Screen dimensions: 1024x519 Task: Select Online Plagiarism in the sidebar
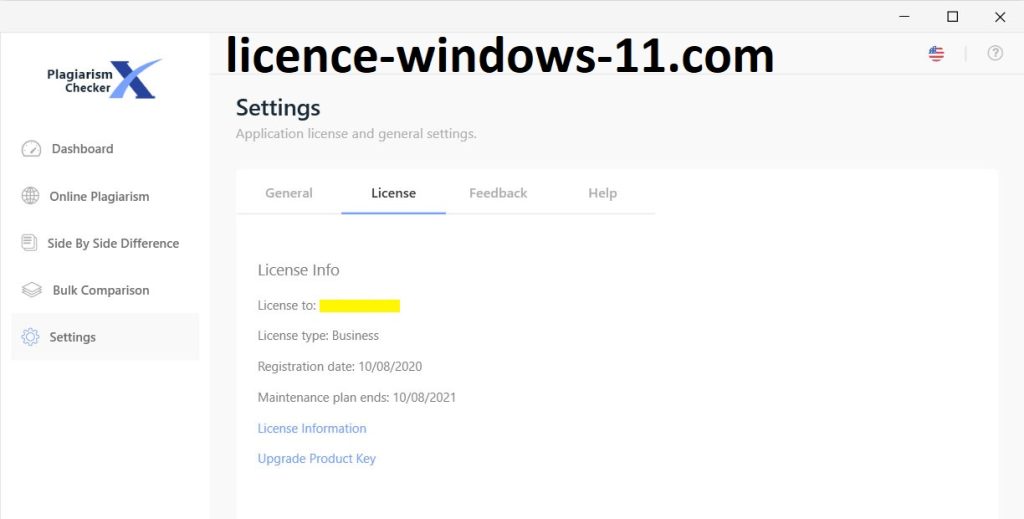coord(99,196)
